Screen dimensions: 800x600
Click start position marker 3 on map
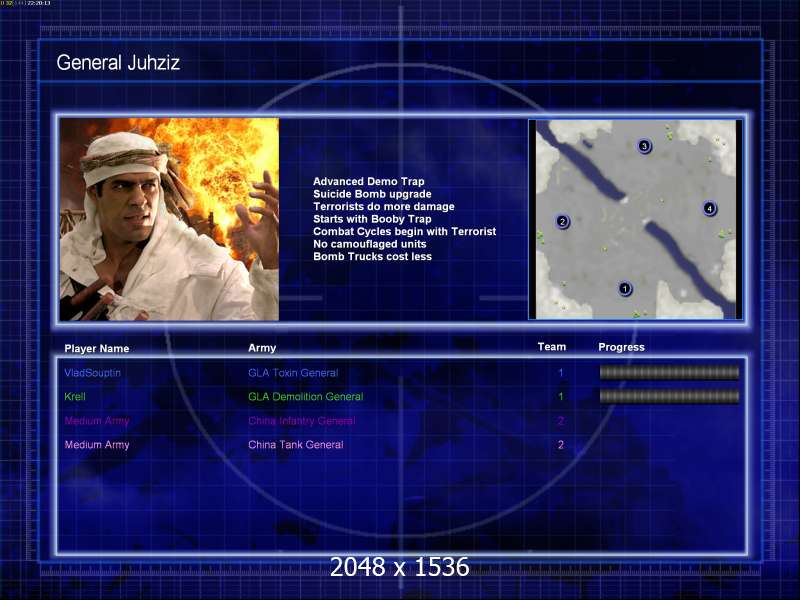click(644, 146)
